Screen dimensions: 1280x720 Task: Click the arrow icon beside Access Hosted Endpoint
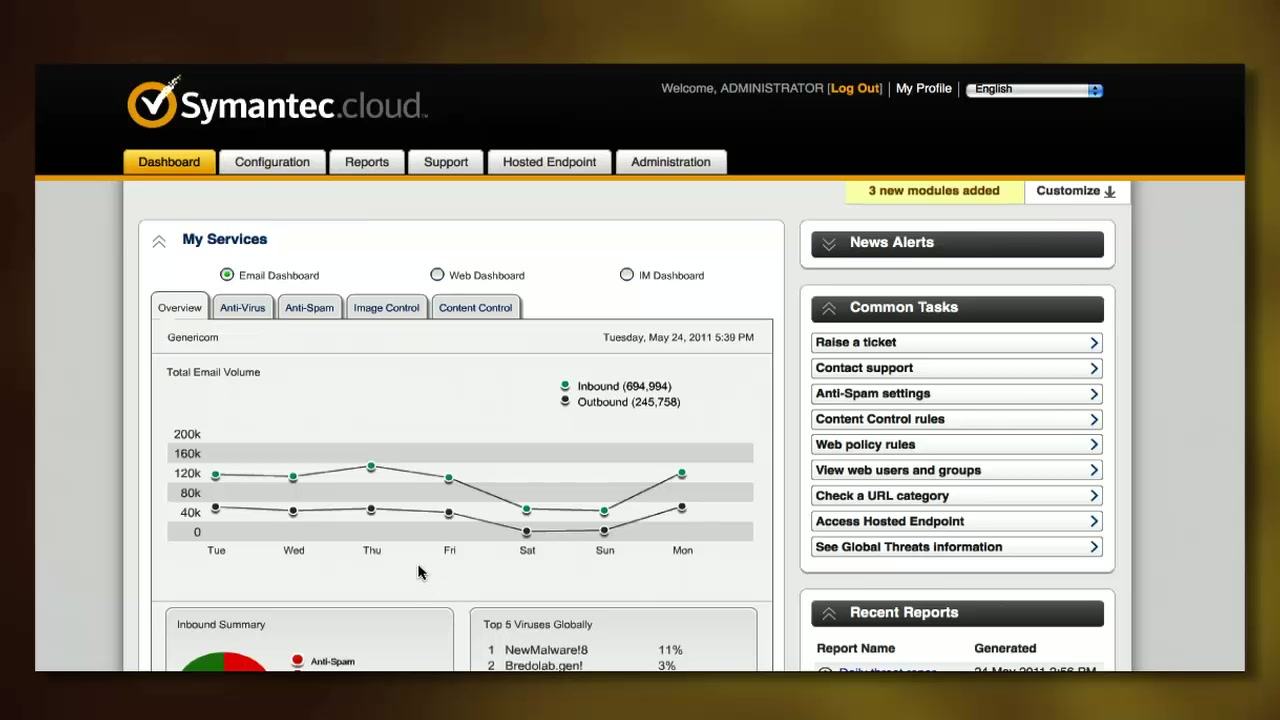pos(1094,521)
